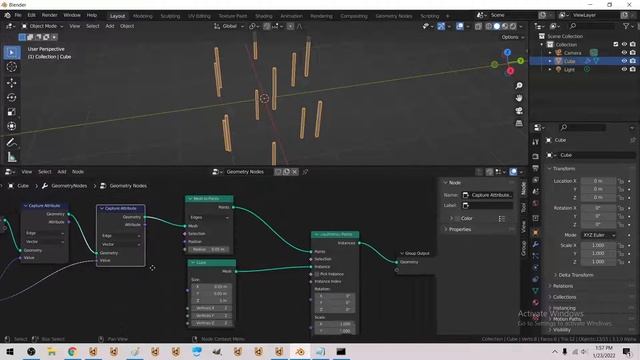Toggle viewport overlays button
640x360 pixels.
coord(460,26)
